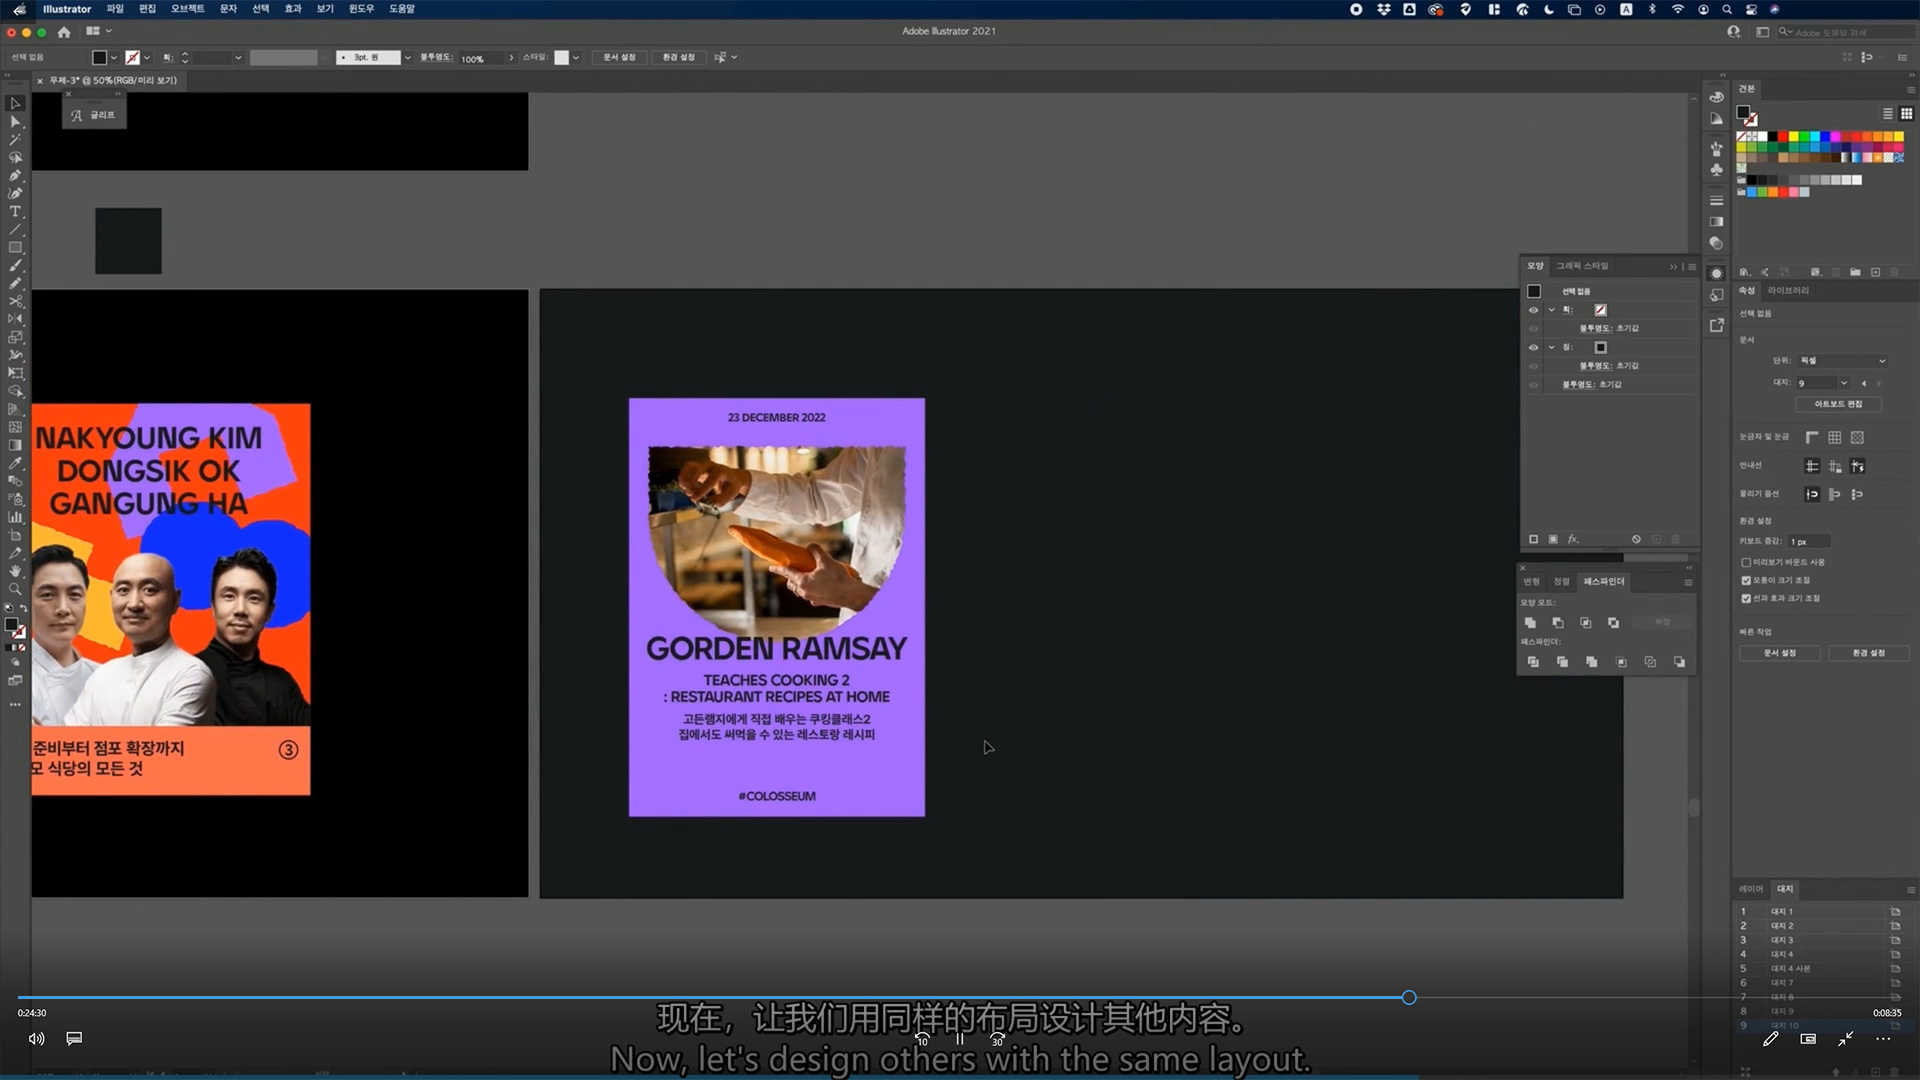Image resolution: width=1920 pixels, height=1080 pixels.
Task: Open the 효과 menu
Action: click(293, 9)
